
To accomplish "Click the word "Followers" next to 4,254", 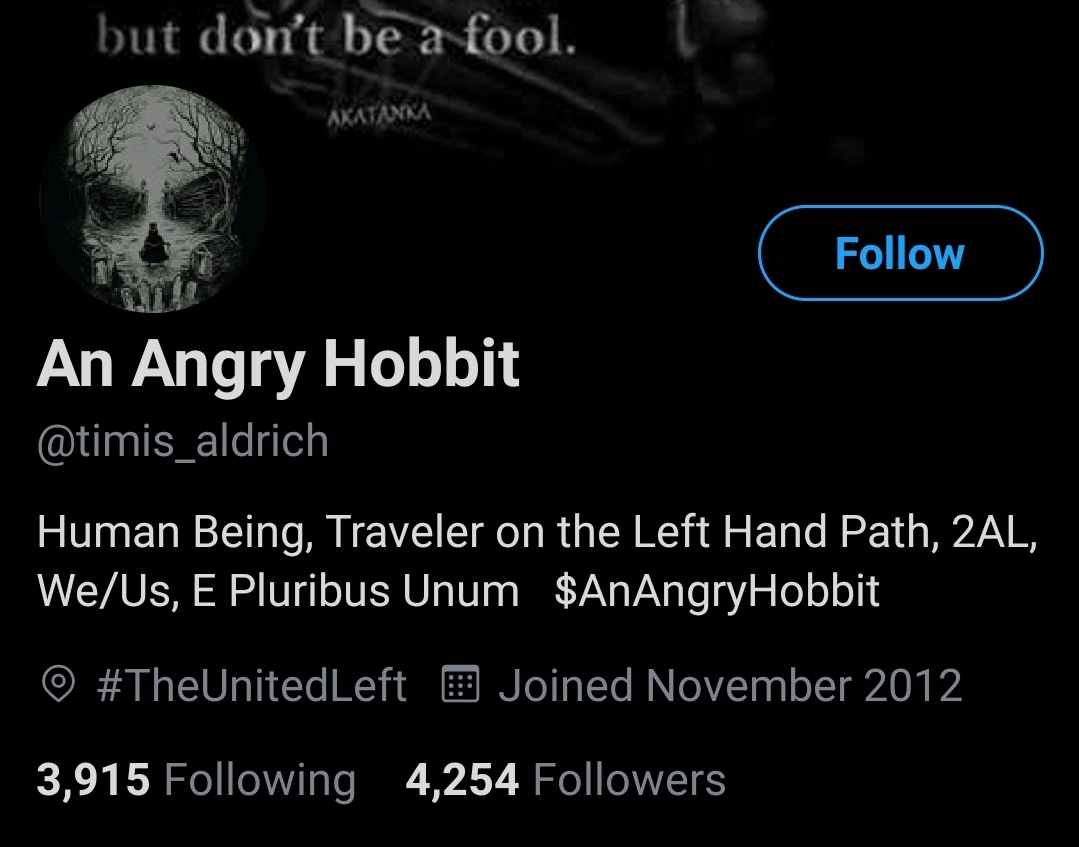I will (x=630, y=780).
